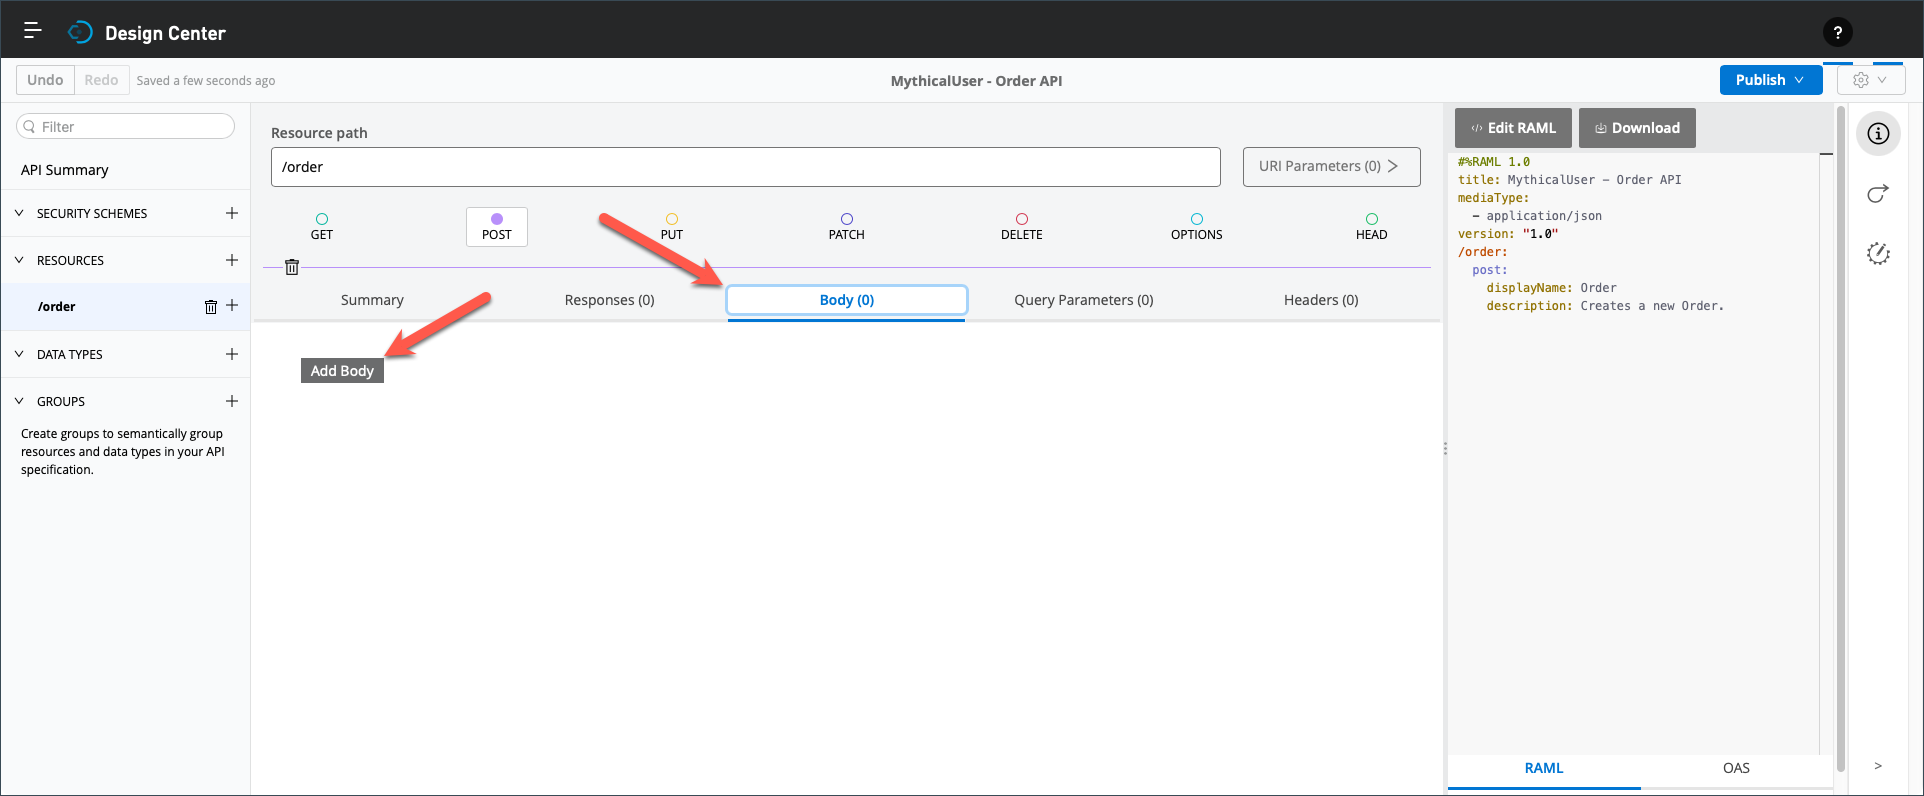Open the help question mark icon
This screenshot has height=796, width=1924.
(1837, 32)
